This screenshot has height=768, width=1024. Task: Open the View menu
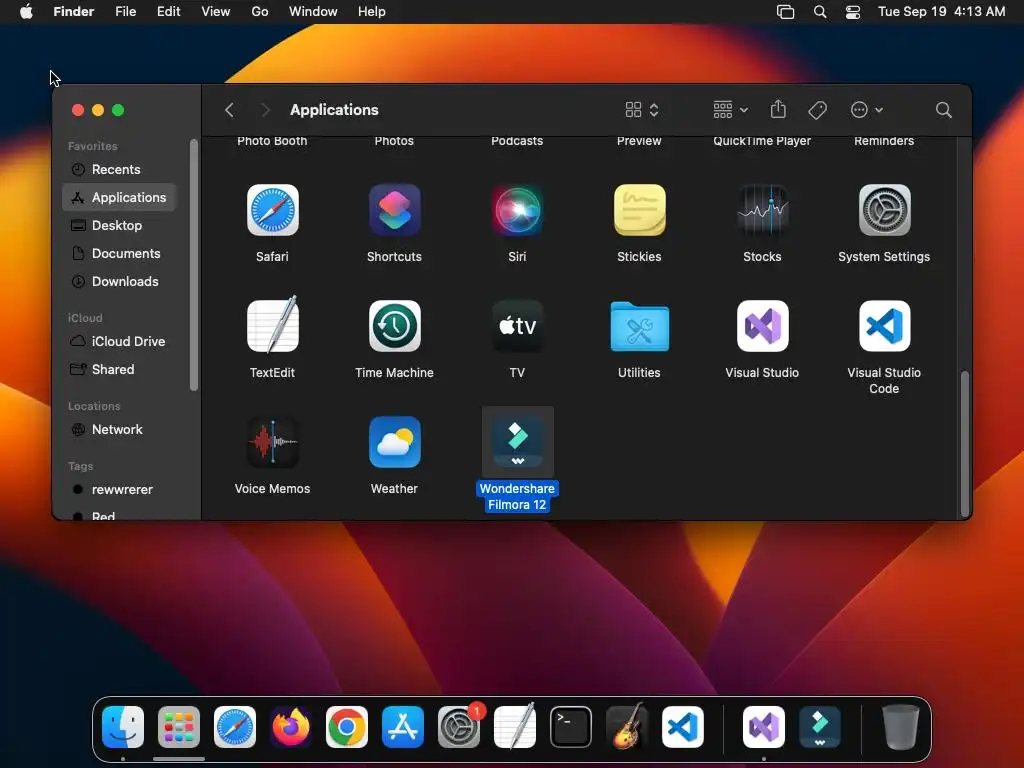click(216, 12)
